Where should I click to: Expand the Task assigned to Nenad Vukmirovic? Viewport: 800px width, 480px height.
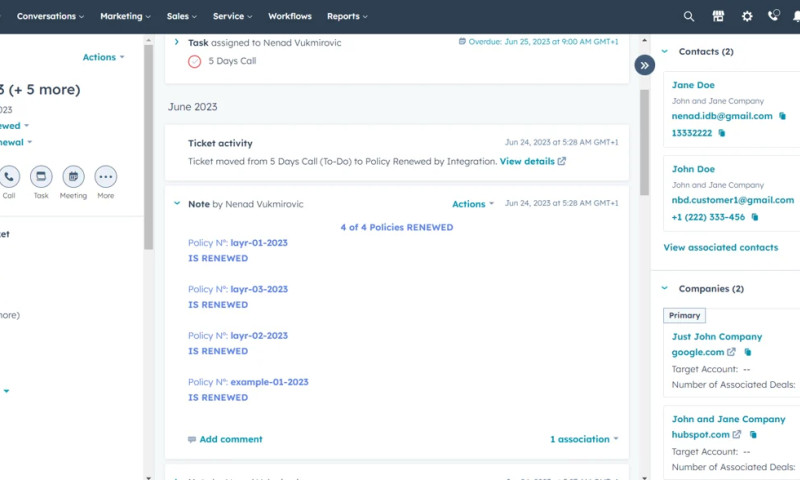pos(177,42)
